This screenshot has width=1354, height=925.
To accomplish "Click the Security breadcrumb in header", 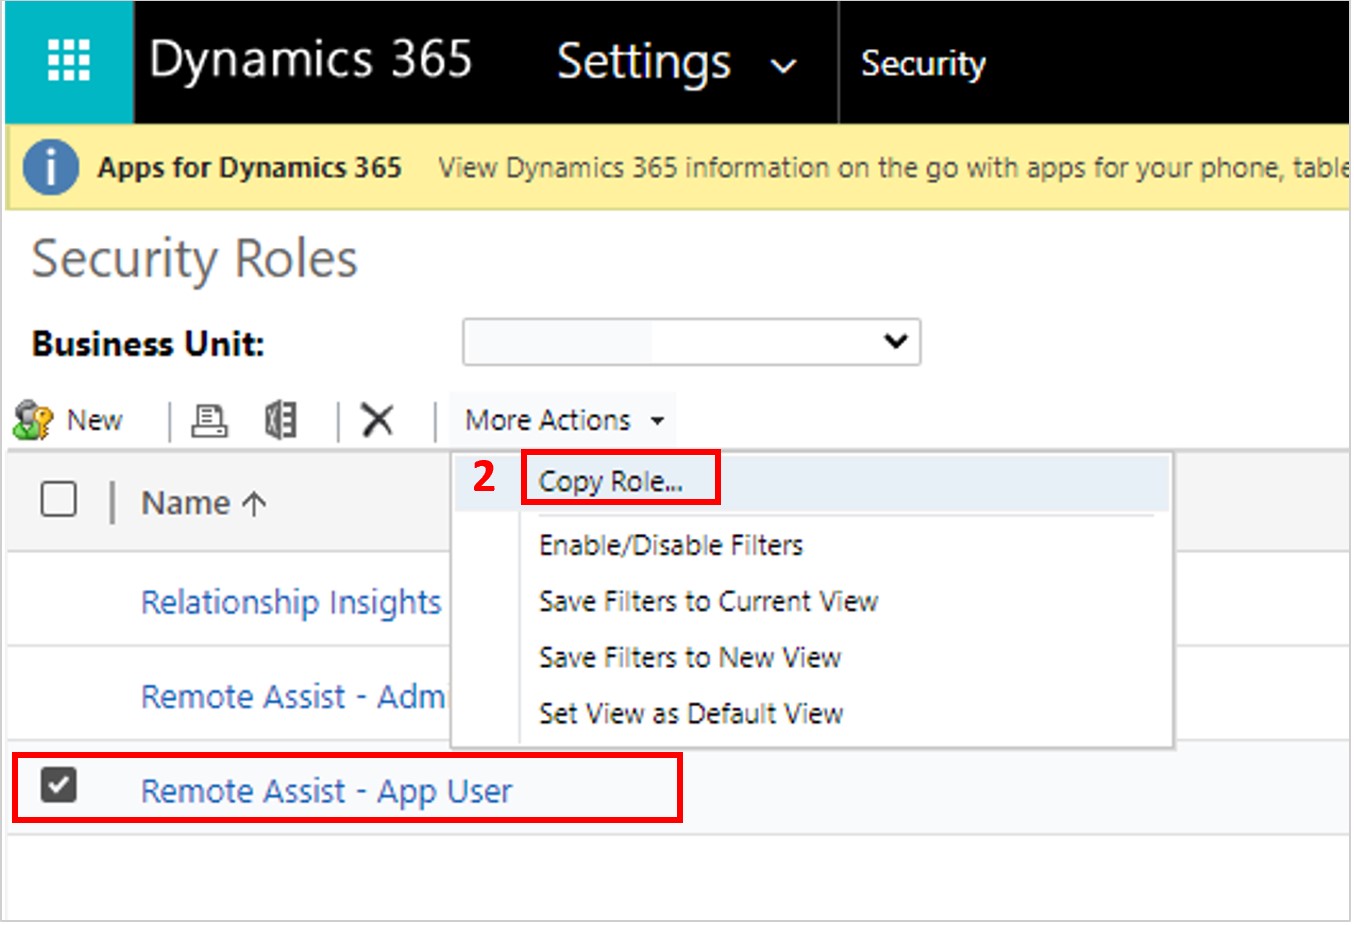I will (923, 63).
